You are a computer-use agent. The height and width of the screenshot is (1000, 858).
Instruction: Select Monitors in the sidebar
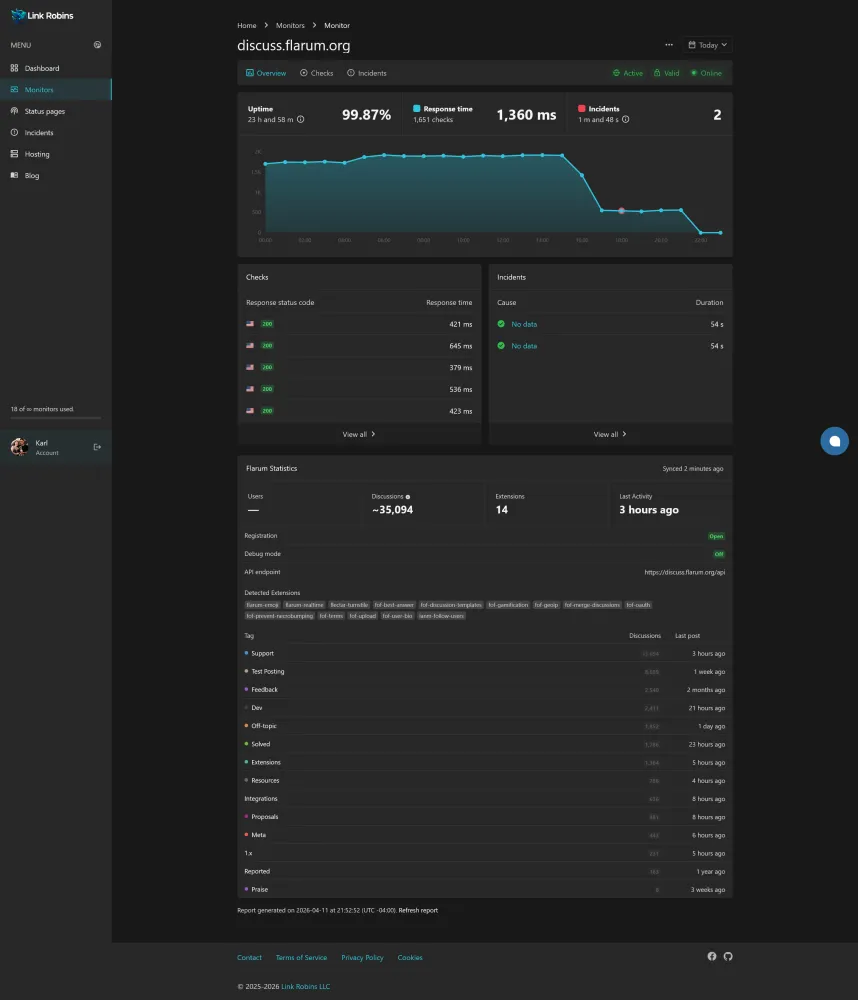[55, 89]
